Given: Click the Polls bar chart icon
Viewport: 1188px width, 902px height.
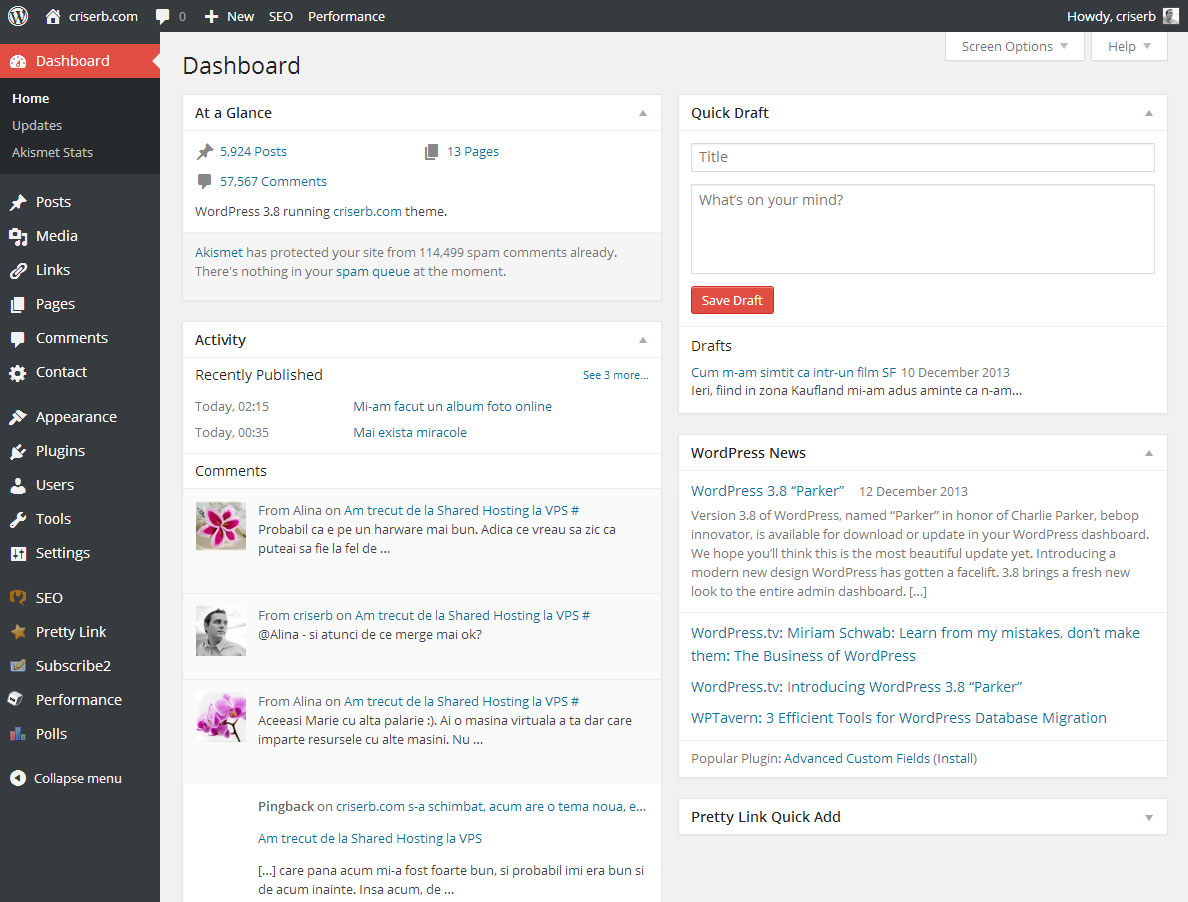Looking at the screenshot, I should (18, 734).
